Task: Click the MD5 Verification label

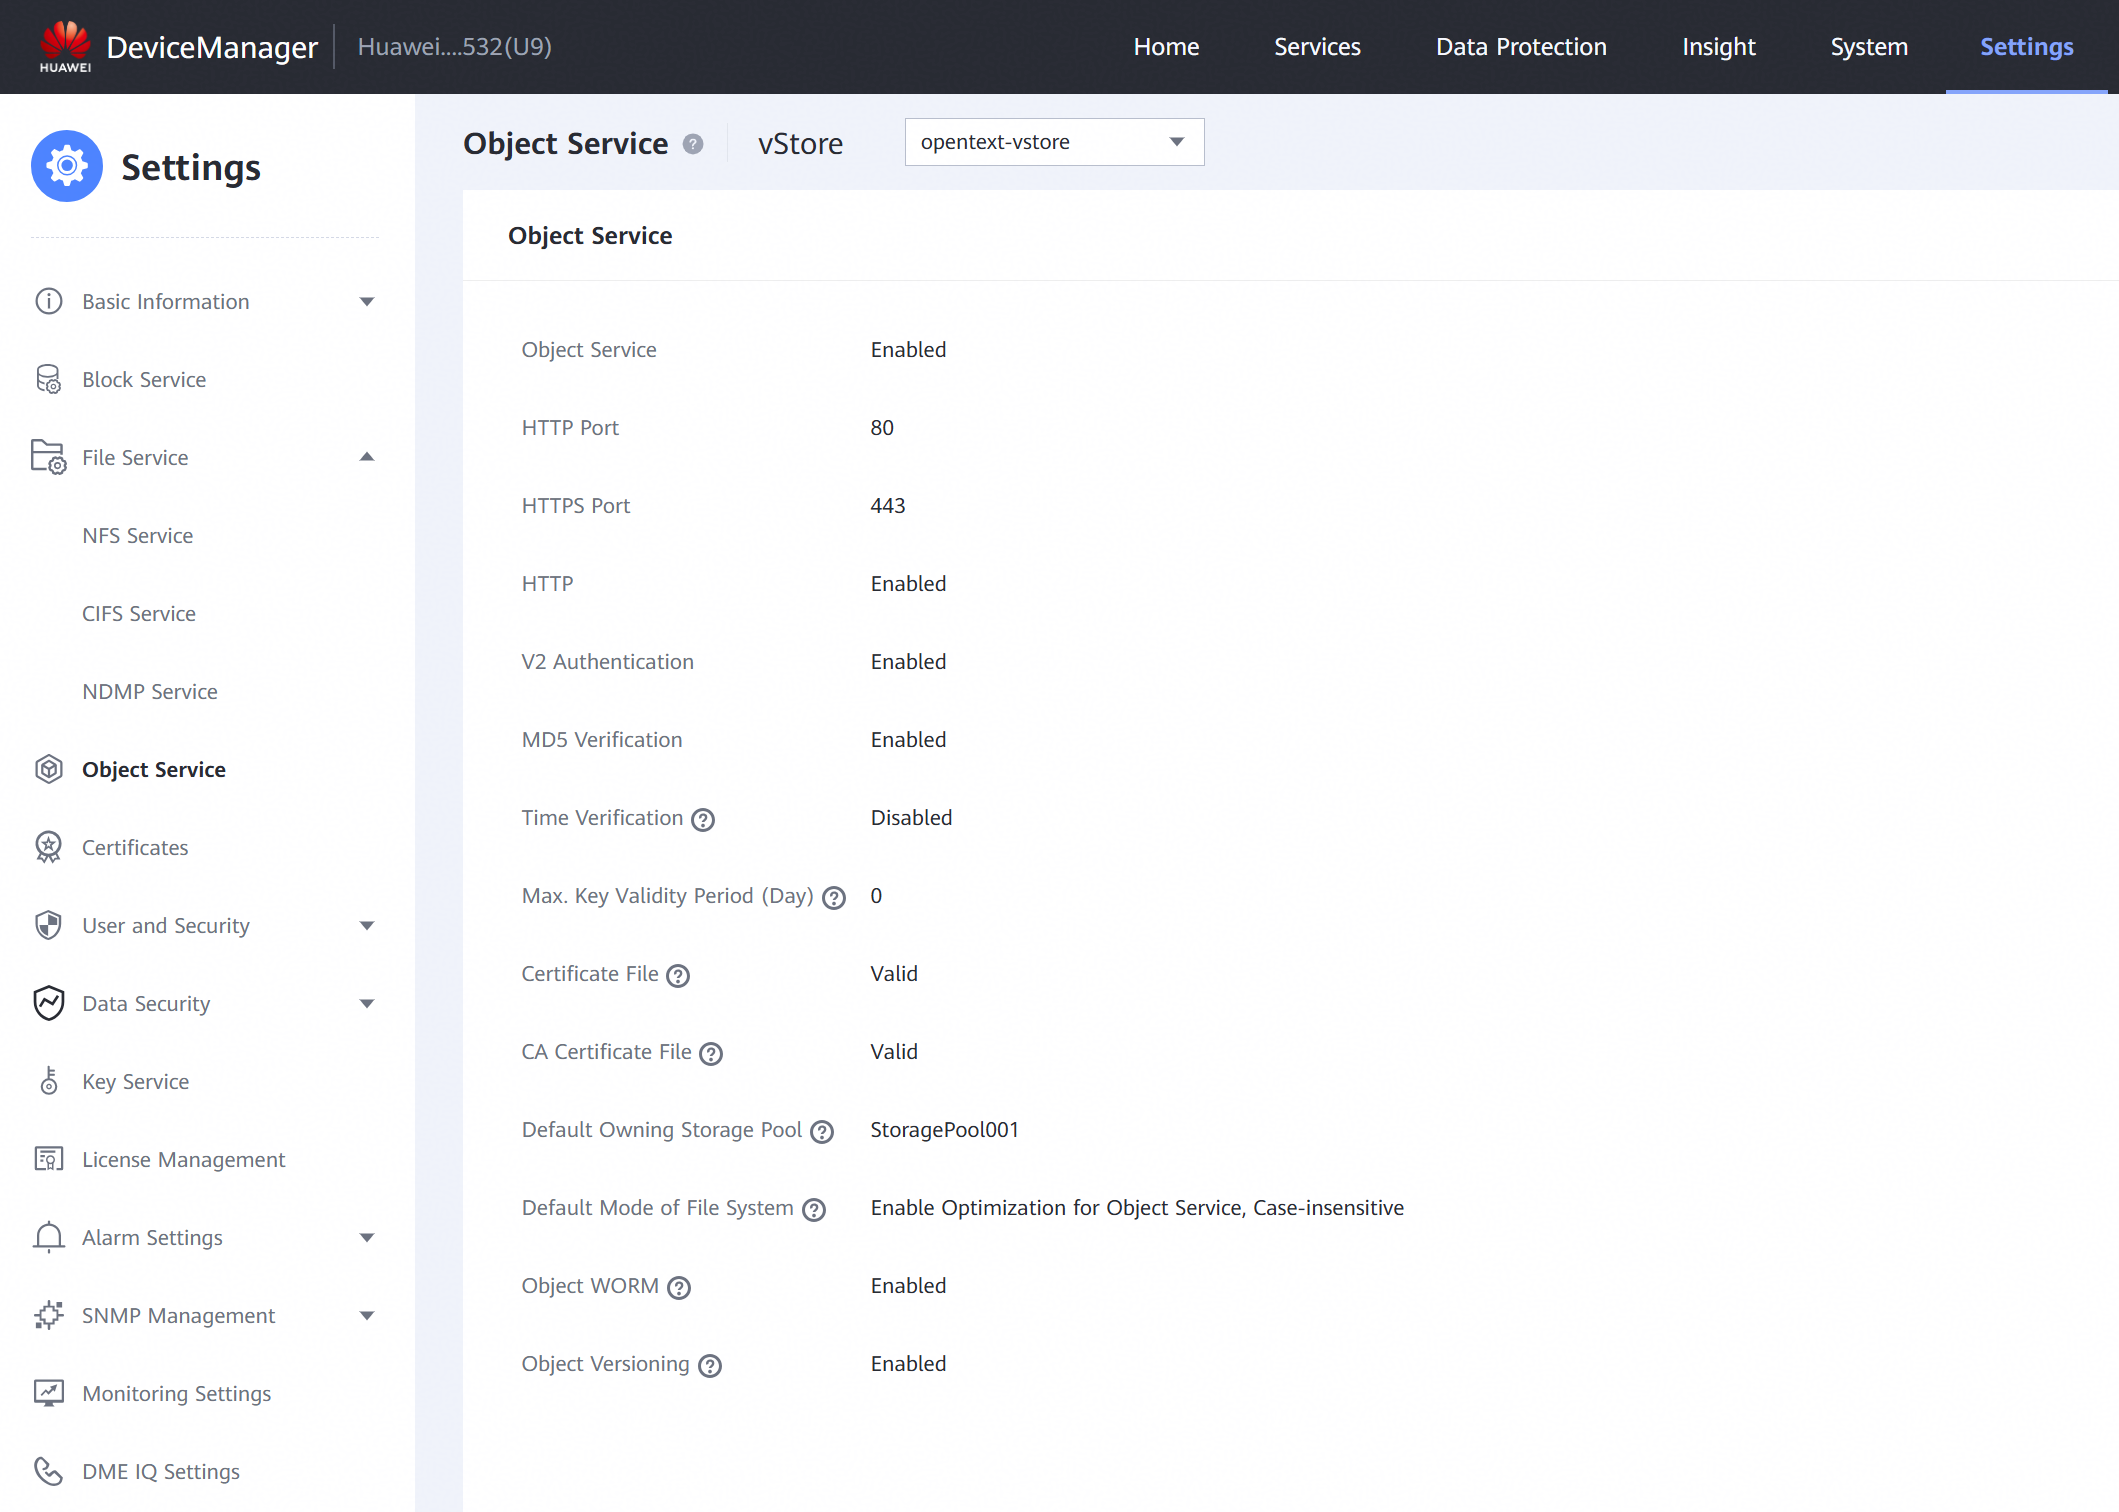Action: click(x=602, y=739)
